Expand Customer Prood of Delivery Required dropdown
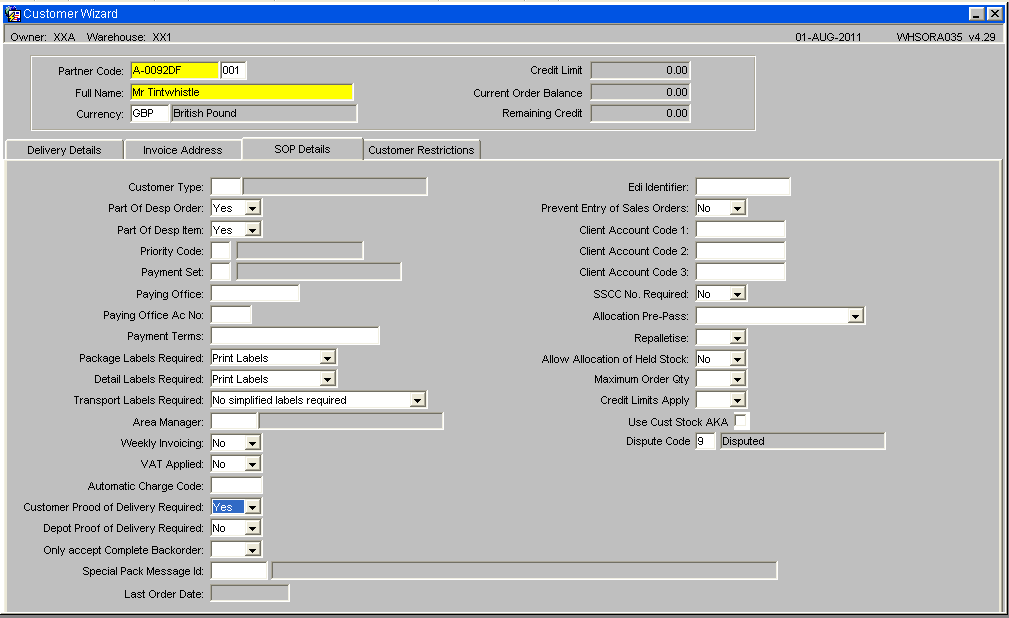Image resolution: width=1009 pixels, height=618 pixels. coord(253,507)
